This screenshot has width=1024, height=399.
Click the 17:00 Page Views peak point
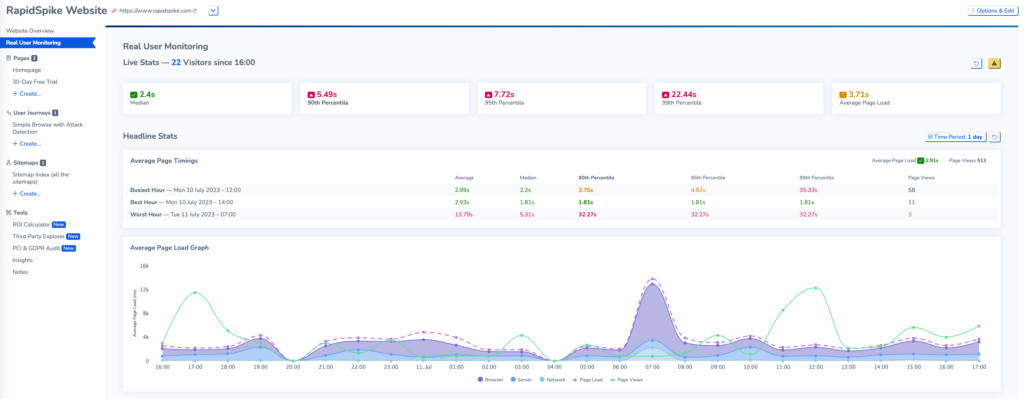(195, 293)
